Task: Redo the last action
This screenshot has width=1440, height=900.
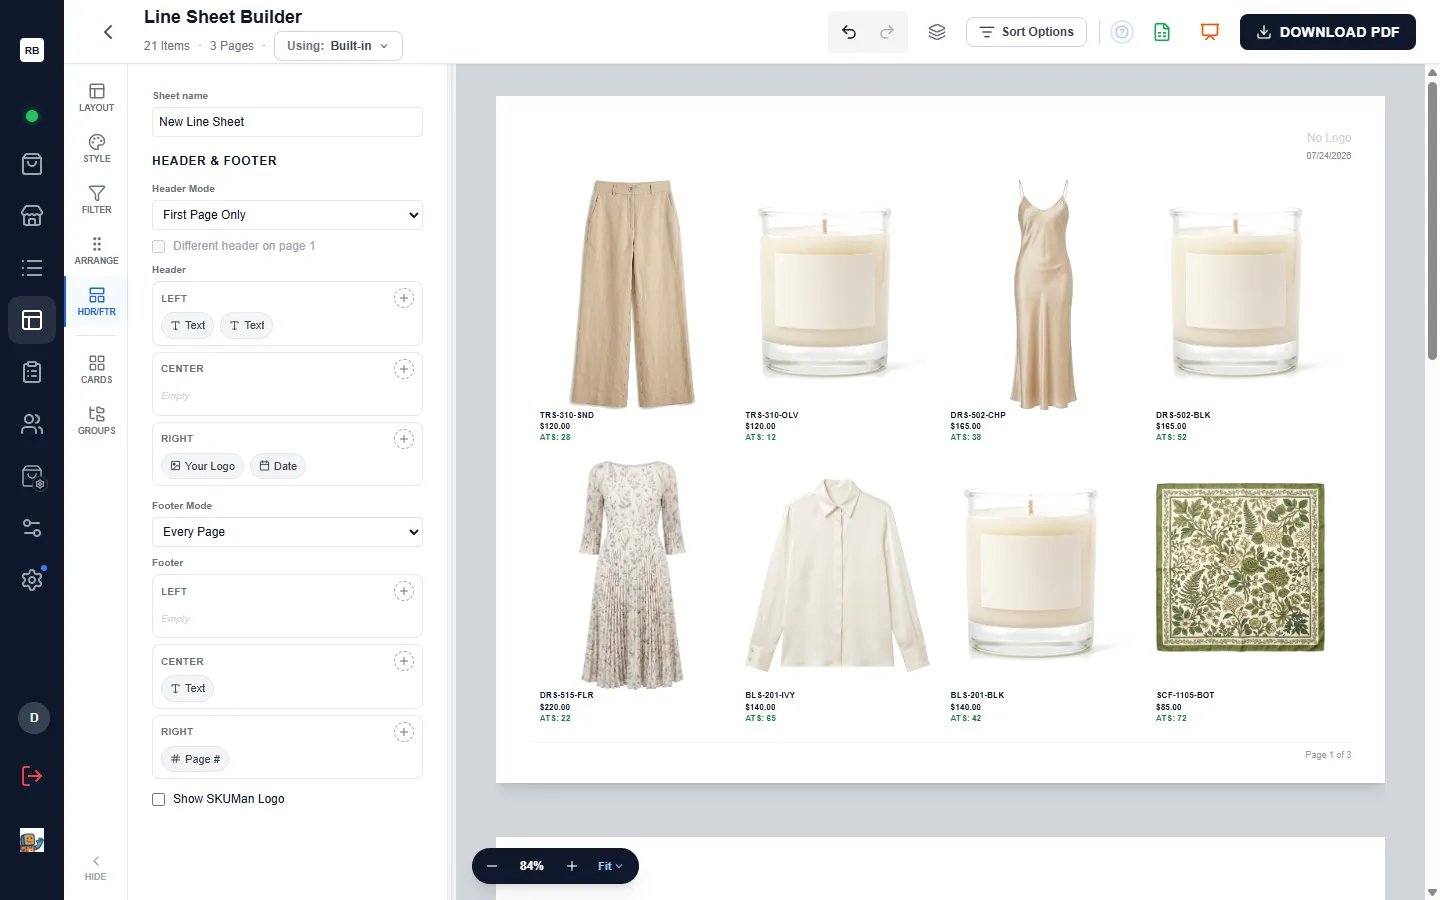Action: pyautogui.click(x=887, y=32)
